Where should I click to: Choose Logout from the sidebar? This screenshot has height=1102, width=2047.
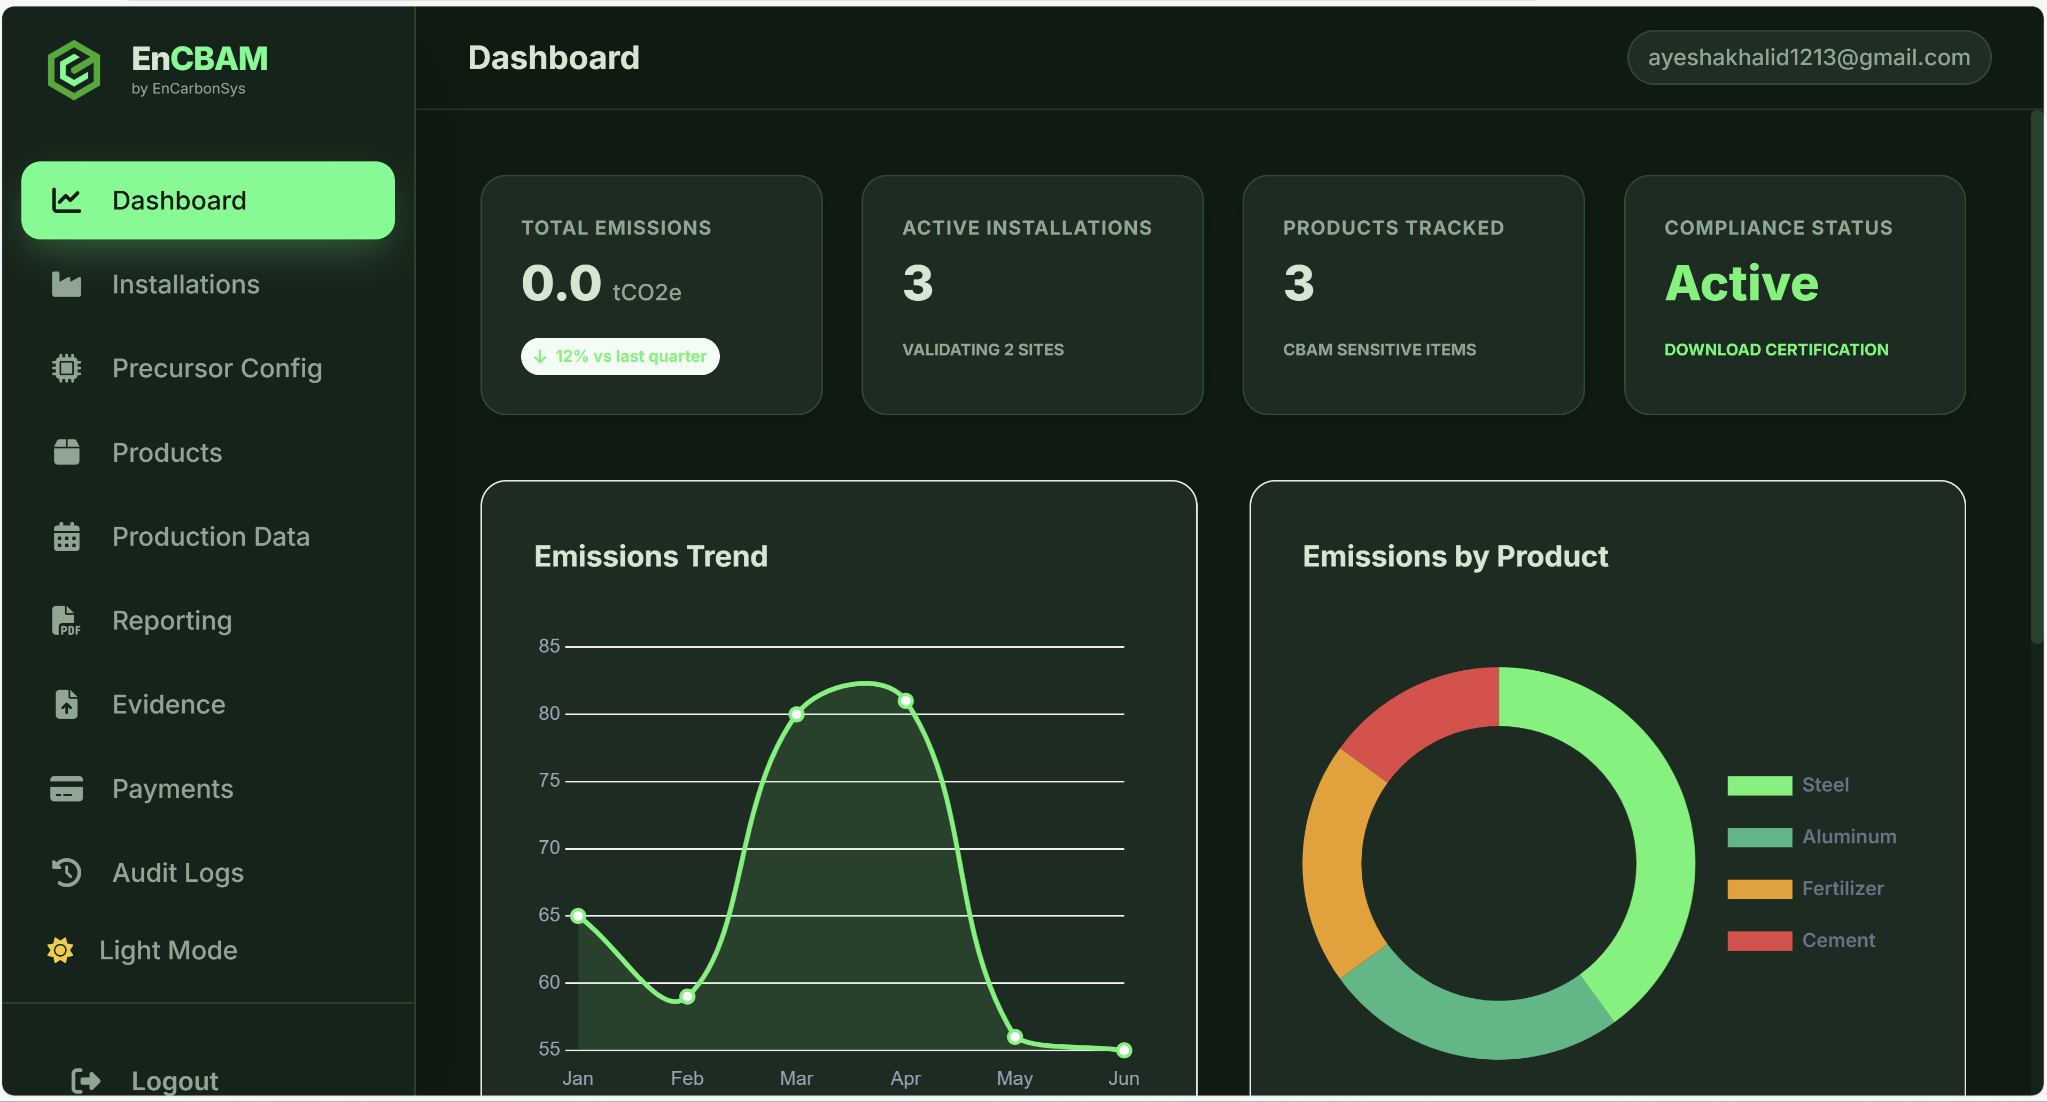click(x=174, y=1079)
